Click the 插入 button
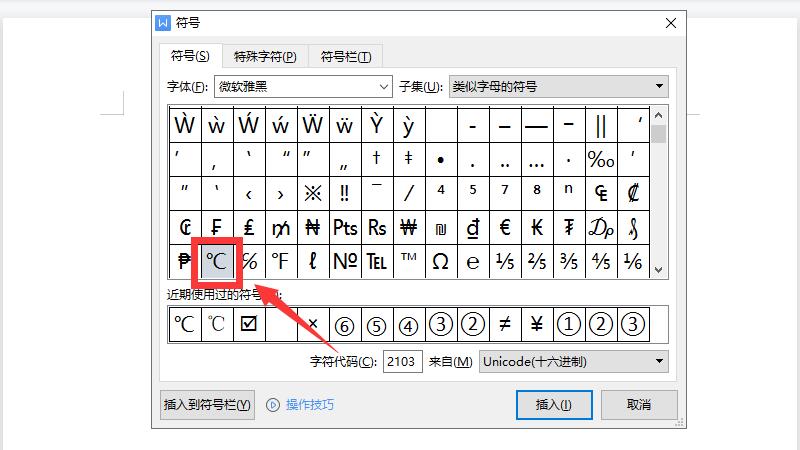 click(553, 405)
